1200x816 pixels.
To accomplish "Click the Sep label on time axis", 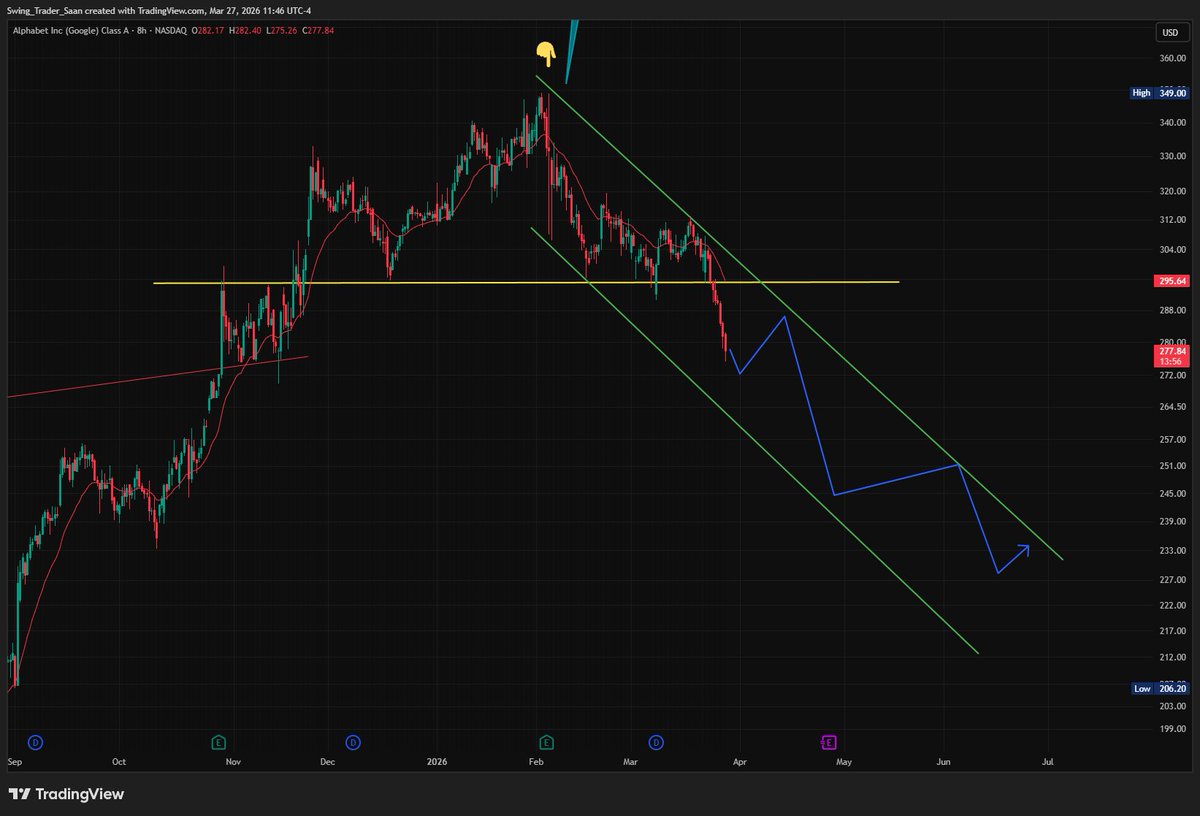I will pyautogui.click(x=15, y=762).
